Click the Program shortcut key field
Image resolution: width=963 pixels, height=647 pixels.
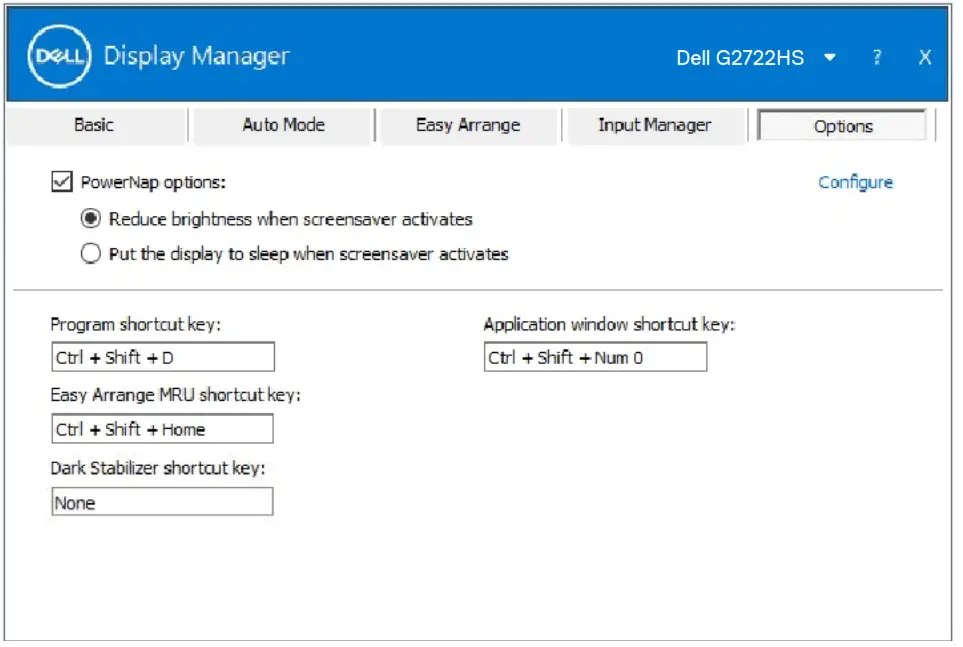(x=162, y=356)
